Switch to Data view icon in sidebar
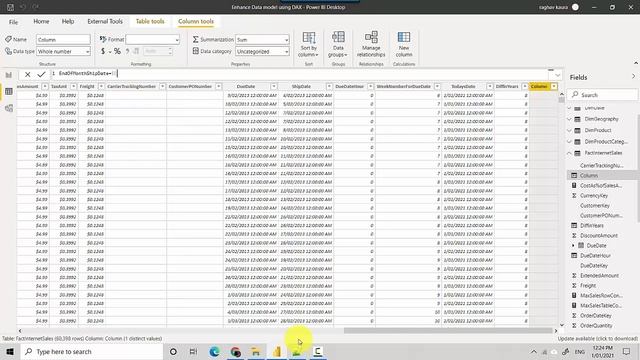This screenshot has height=360, width=640. point(9,91)
